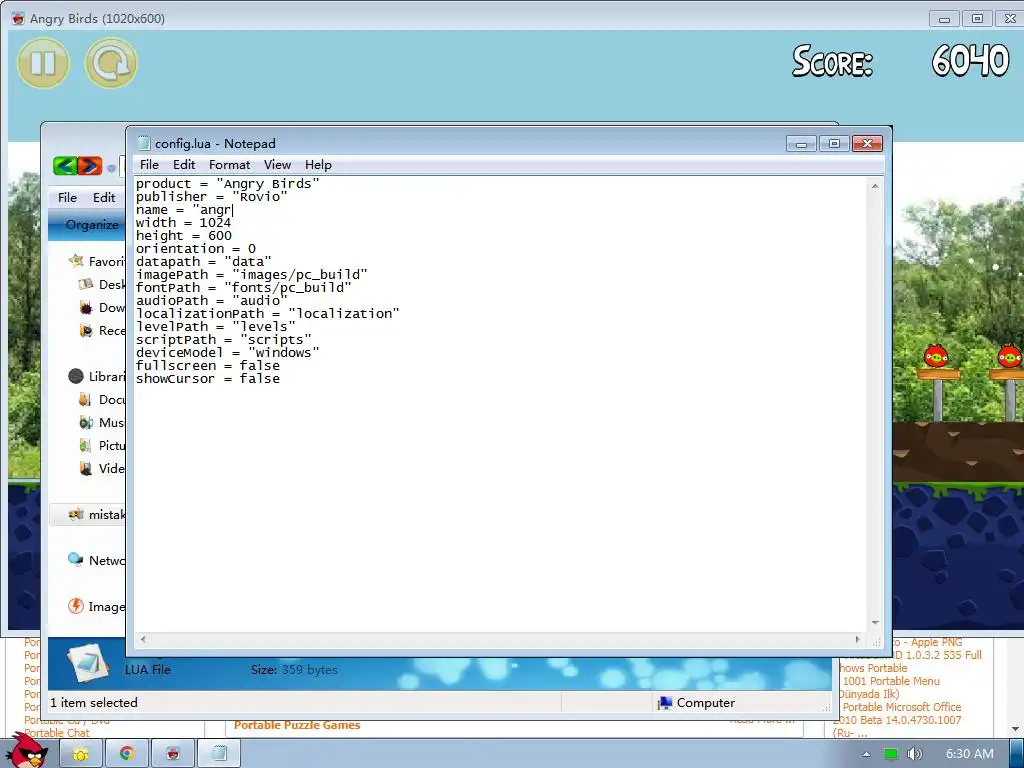Open Downloads in the Explorer sidebar
This screenshot has width=1024, height=768.
click(x=102, y=308)
